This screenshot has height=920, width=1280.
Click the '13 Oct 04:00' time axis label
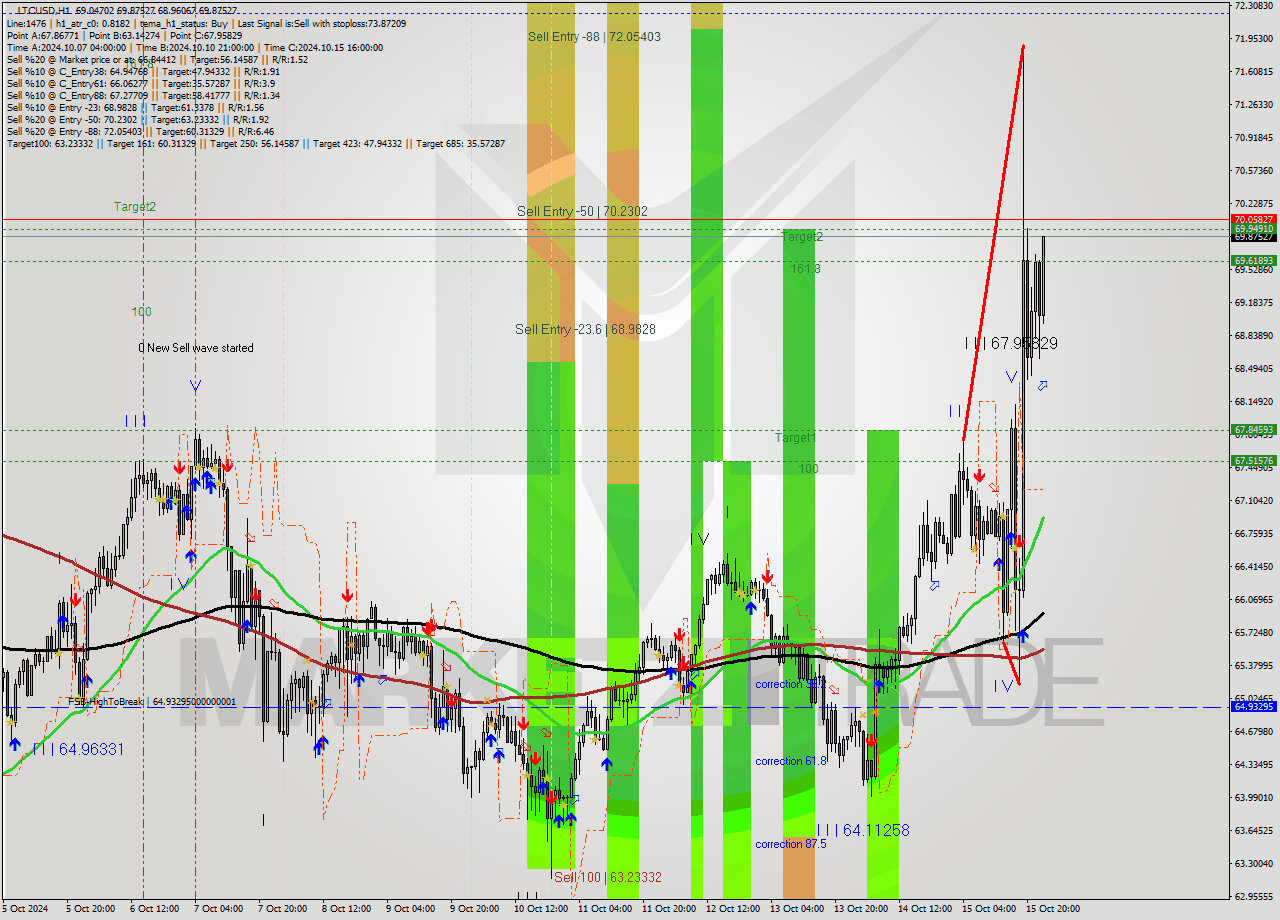coord(796,909)
